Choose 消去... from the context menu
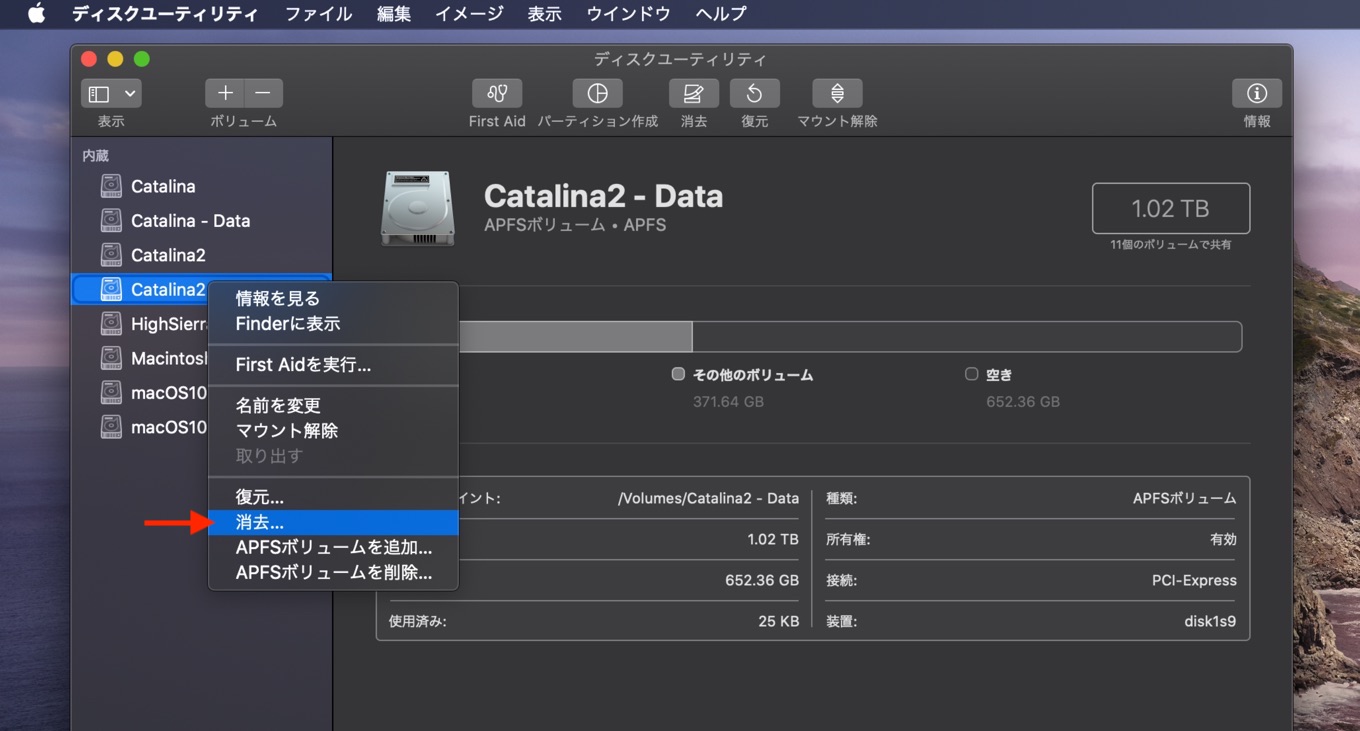This screenshot has width=1360, height=731. tap(333, 522)
